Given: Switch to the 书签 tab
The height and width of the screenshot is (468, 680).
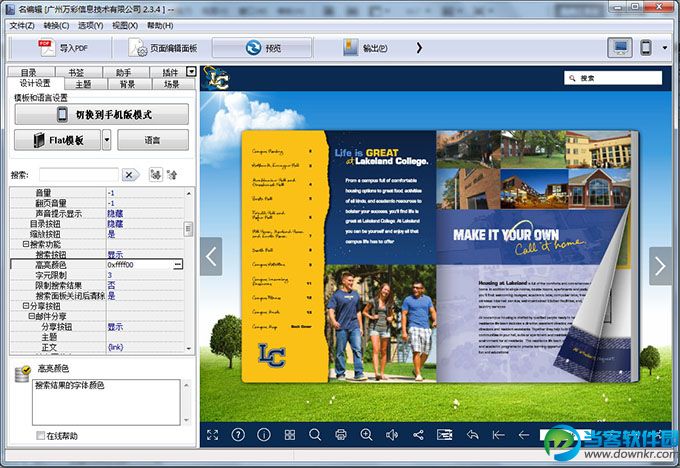Looking at the screenshot, I should pyautogui.click(x=78, y=72).
